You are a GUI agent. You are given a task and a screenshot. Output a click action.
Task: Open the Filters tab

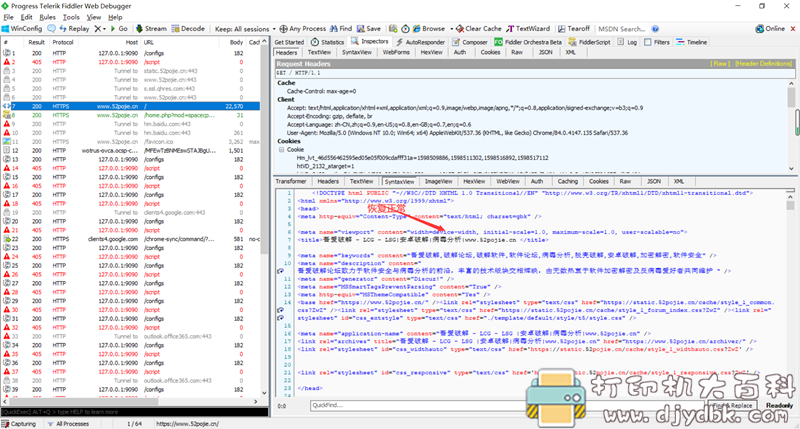(x=657, y=42)
